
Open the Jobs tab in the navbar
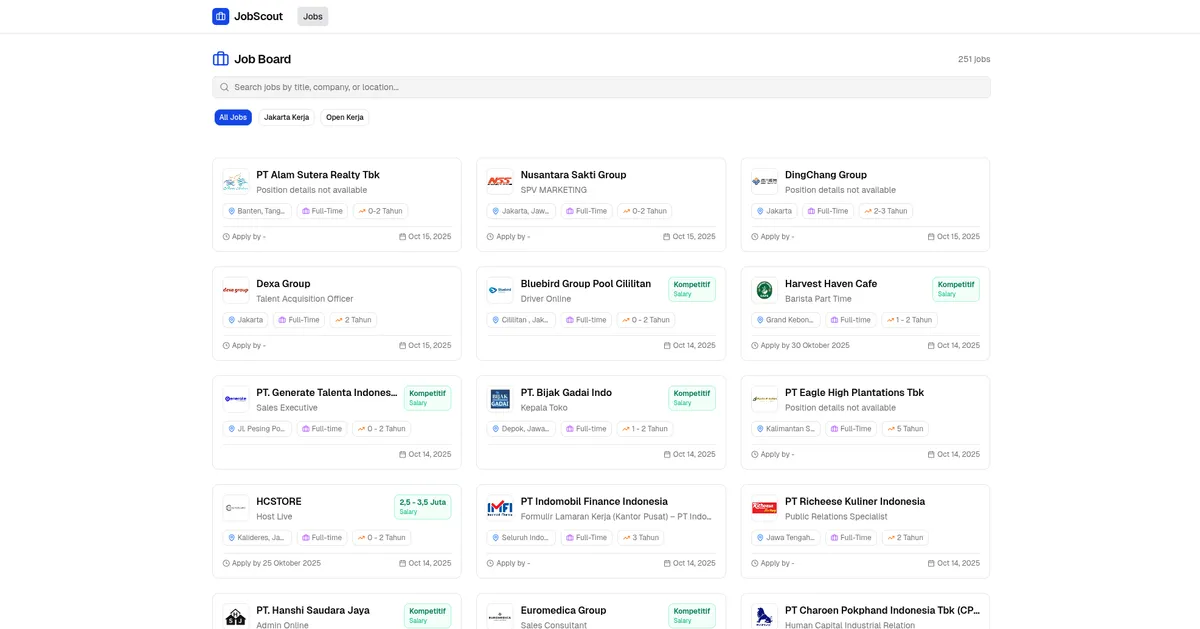pos(313,16)
